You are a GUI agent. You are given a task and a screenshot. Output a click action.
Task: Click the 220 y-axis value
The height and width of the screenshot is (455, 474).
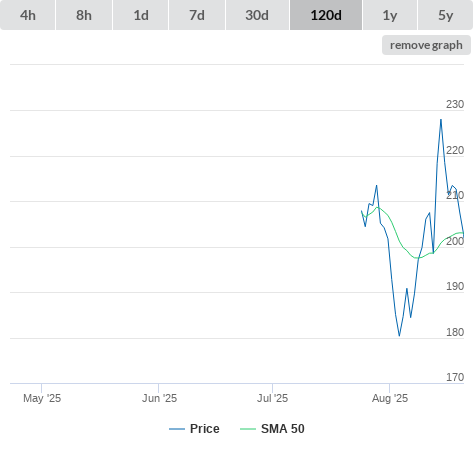pos(455,150)
